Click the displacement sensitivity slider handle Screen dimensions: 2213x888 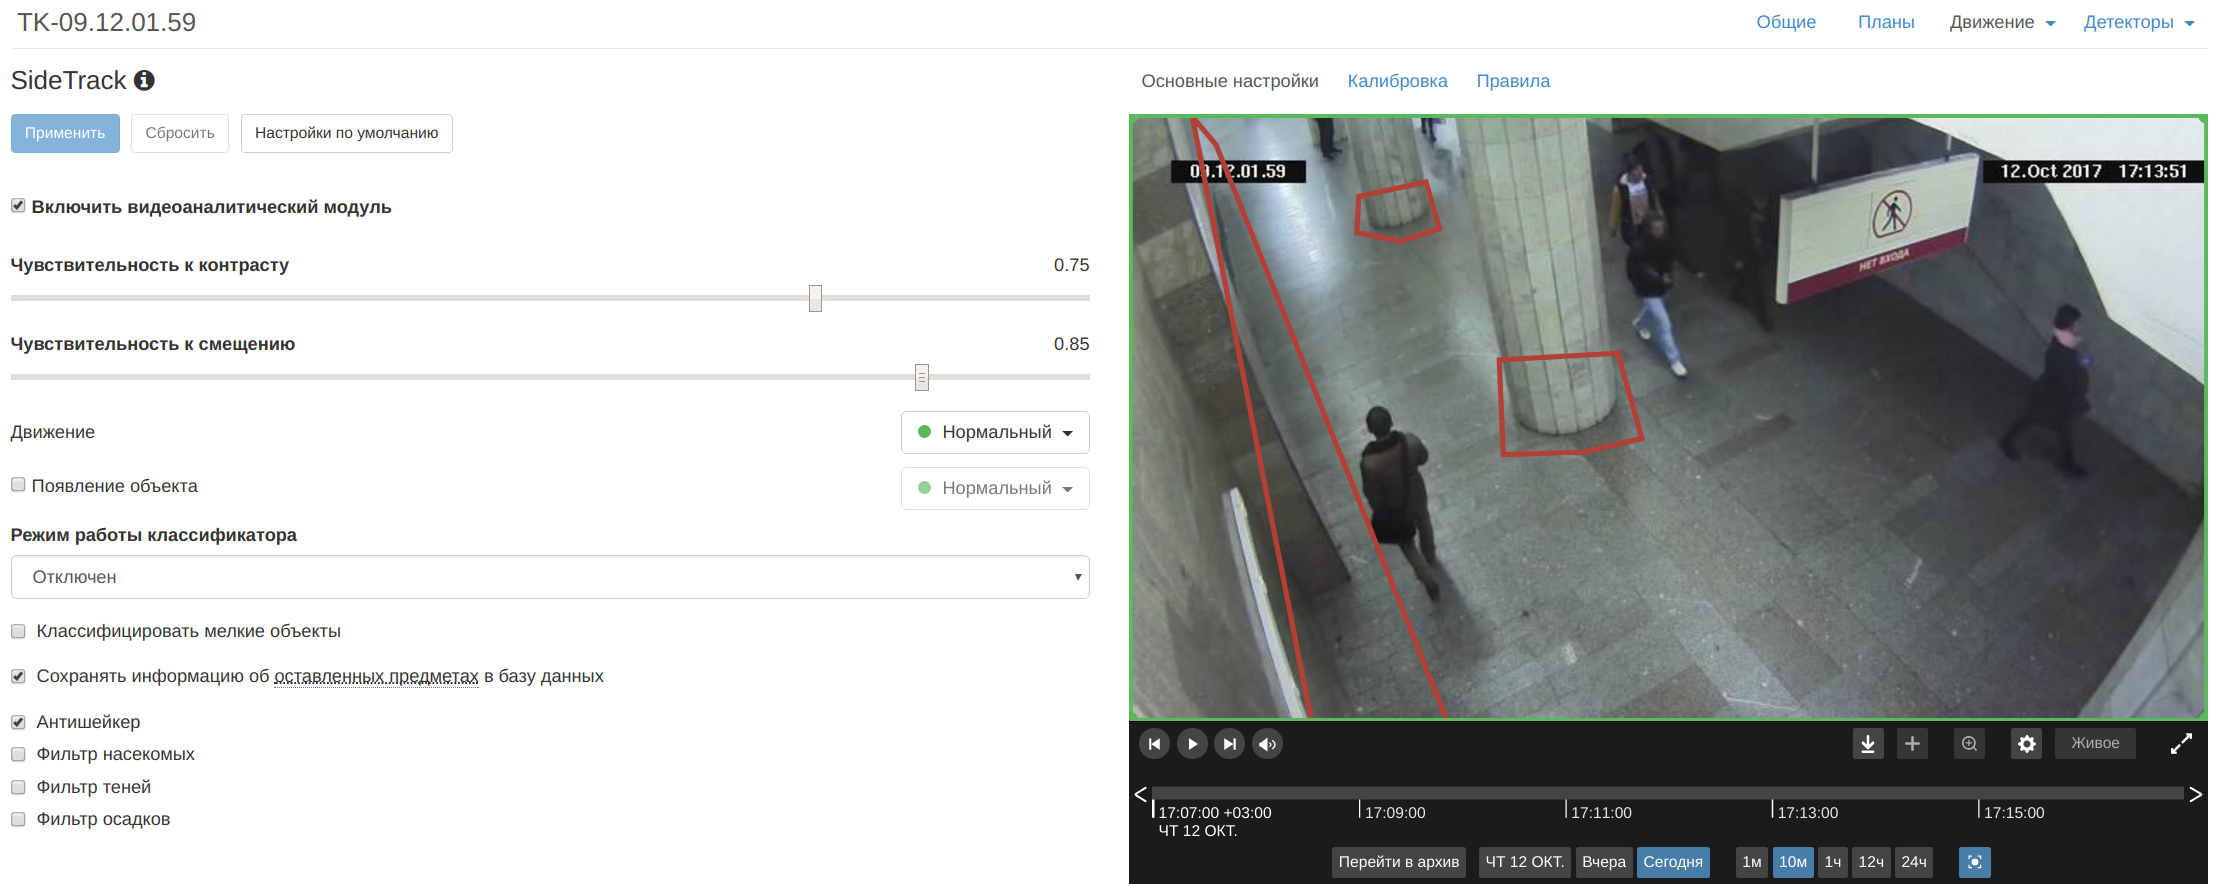(922, 377)
